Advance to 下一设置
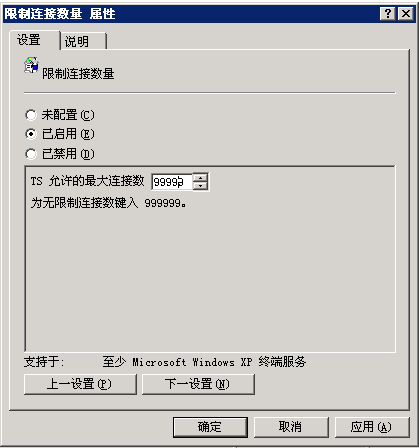This screenshot has height=448, width=419. click(x=198, y=384)
